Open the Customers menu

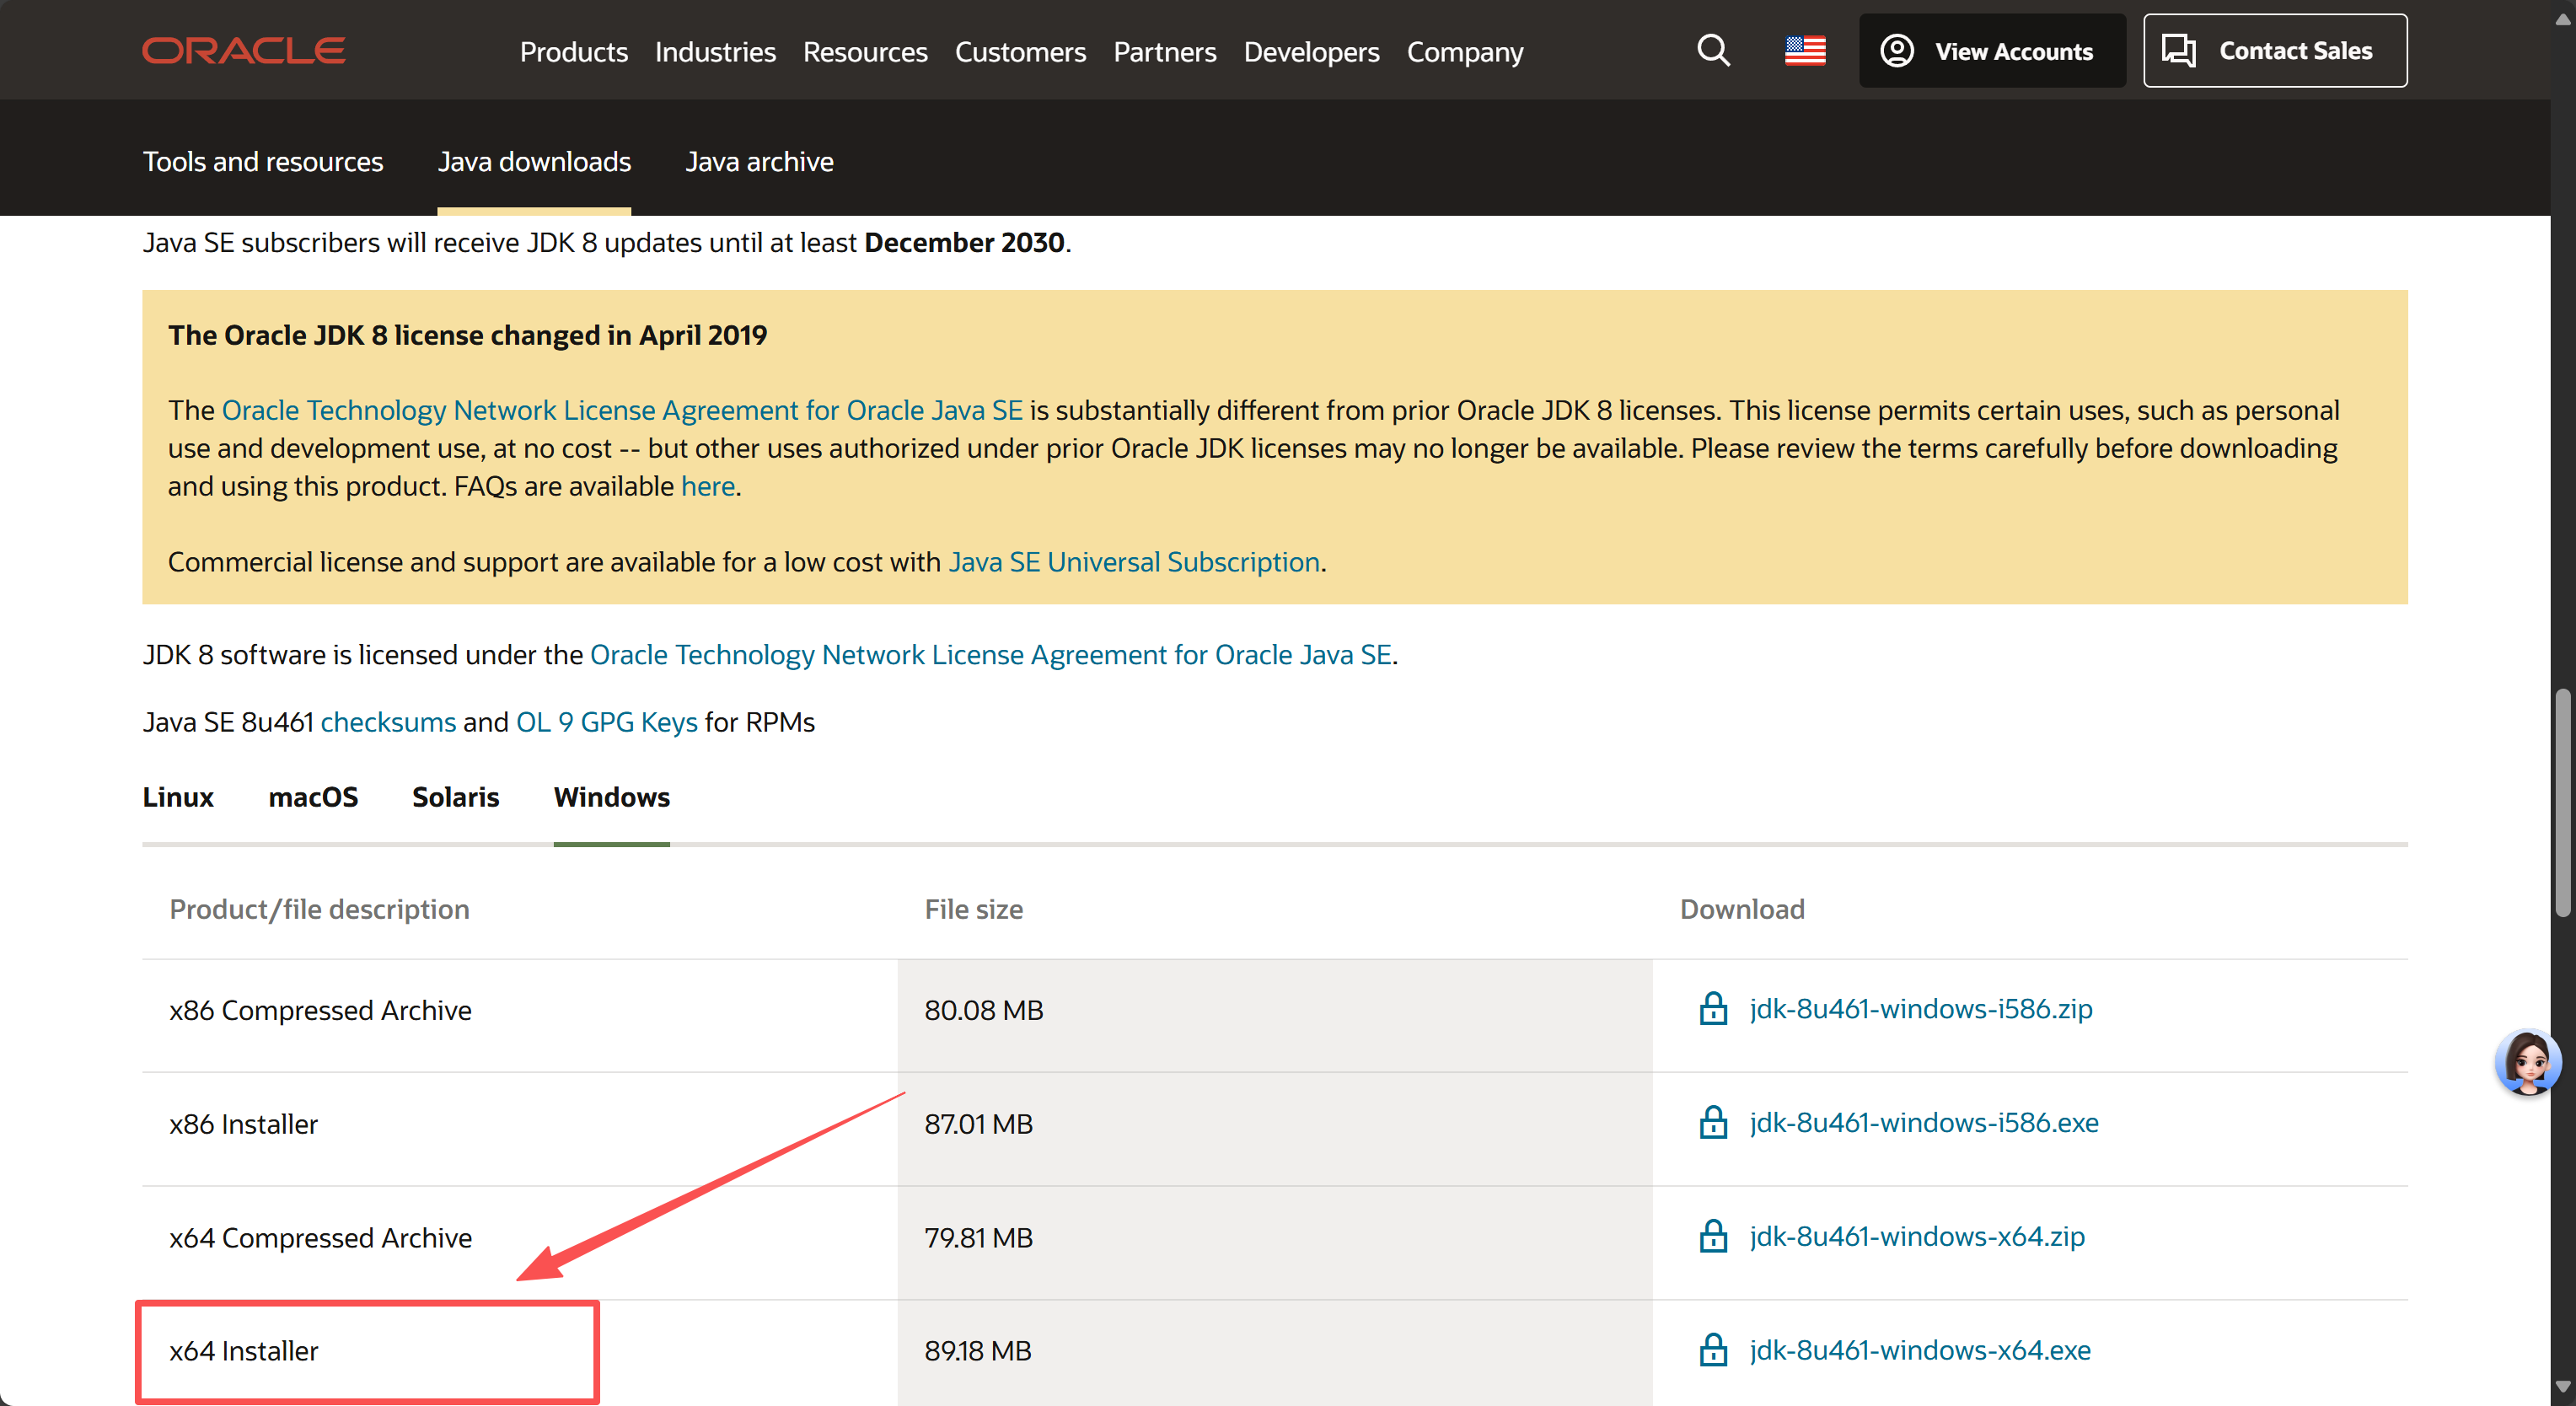(x=1020, y=52)
